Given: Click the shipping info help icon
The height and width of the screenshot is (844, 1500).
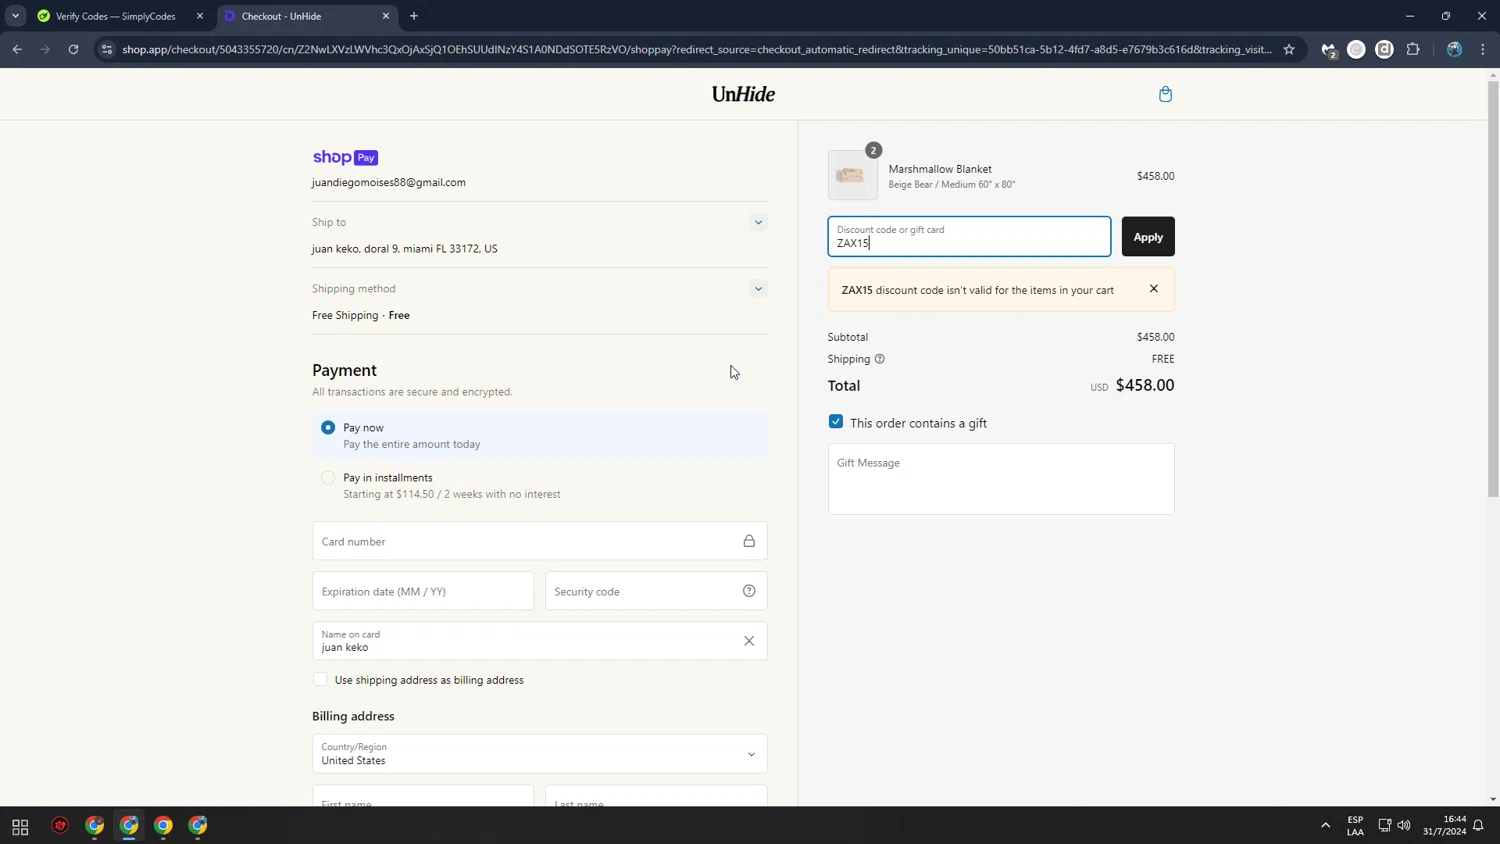Looking at the screenshot, I should pyautogui.click(x=879, y=359).
